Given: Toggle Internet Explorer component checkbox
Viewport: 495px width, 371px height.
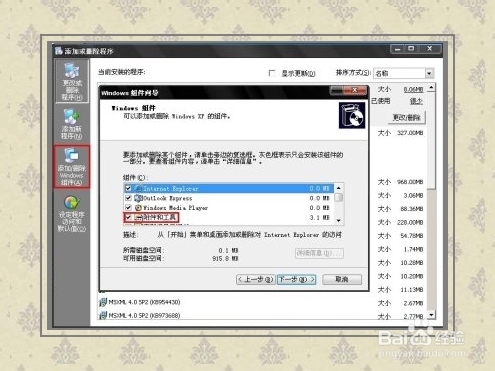Looking at the screenshot, I should click(128, 188).
